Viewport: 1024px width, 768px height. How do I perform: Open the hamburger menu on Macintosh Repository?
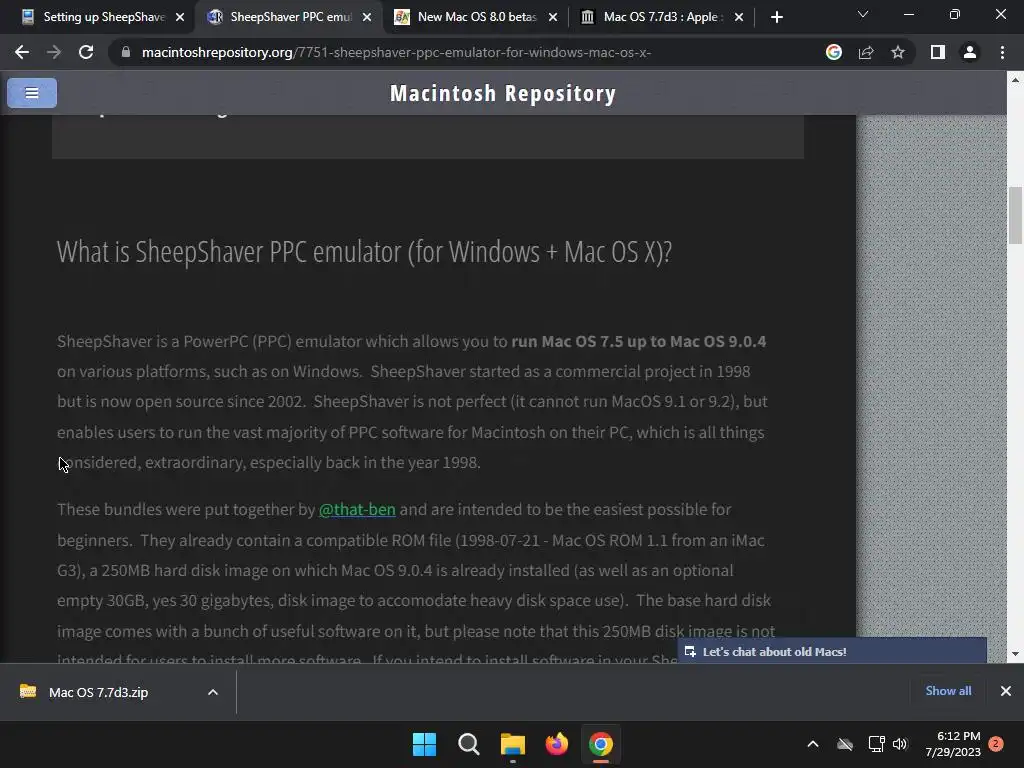pyautogui.click(x=32, y=93)
